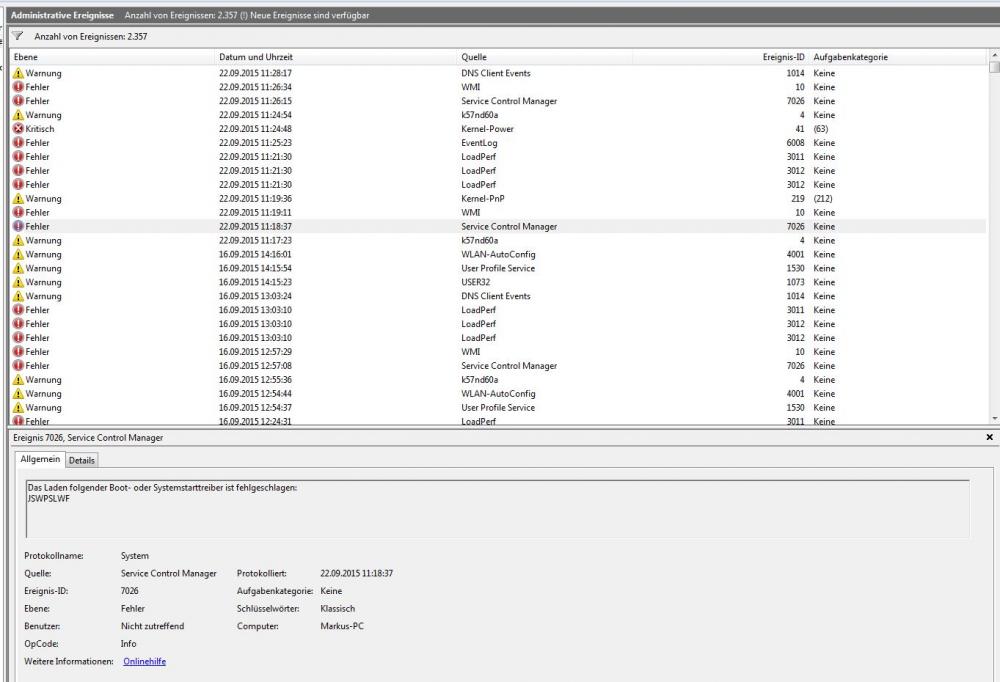Switch to the Details tab
The image size is (1000, 682).
click(82, 460)
